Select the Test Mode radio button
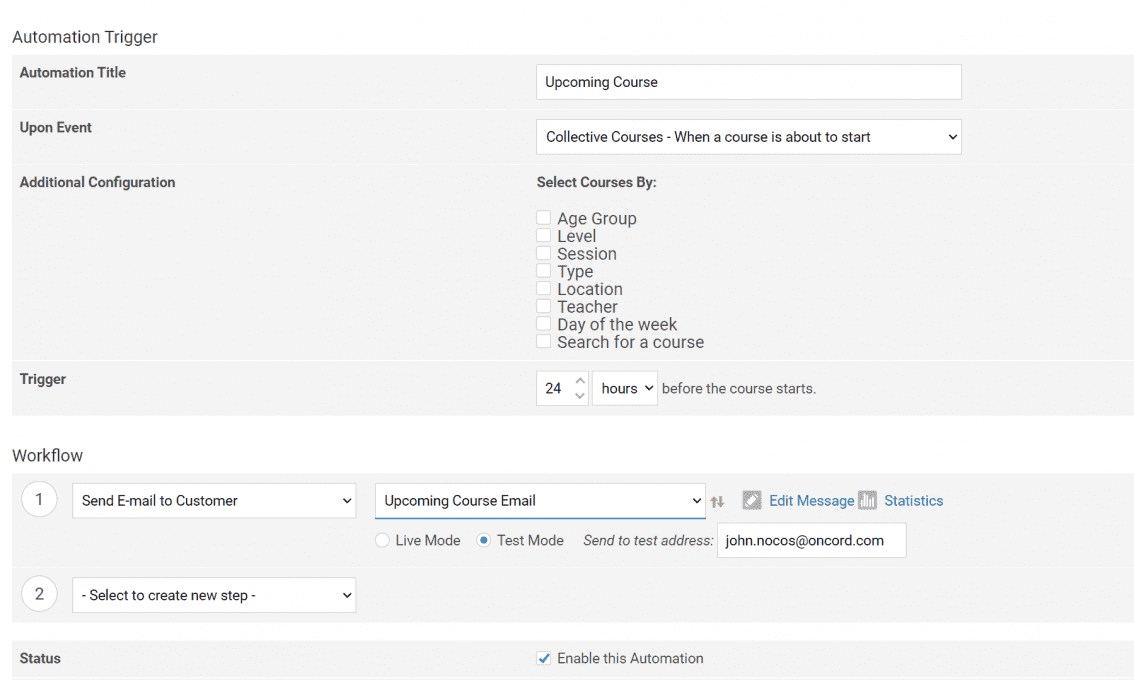The height and width of the screenshot is (680, 1134). [x=484, y=540]
